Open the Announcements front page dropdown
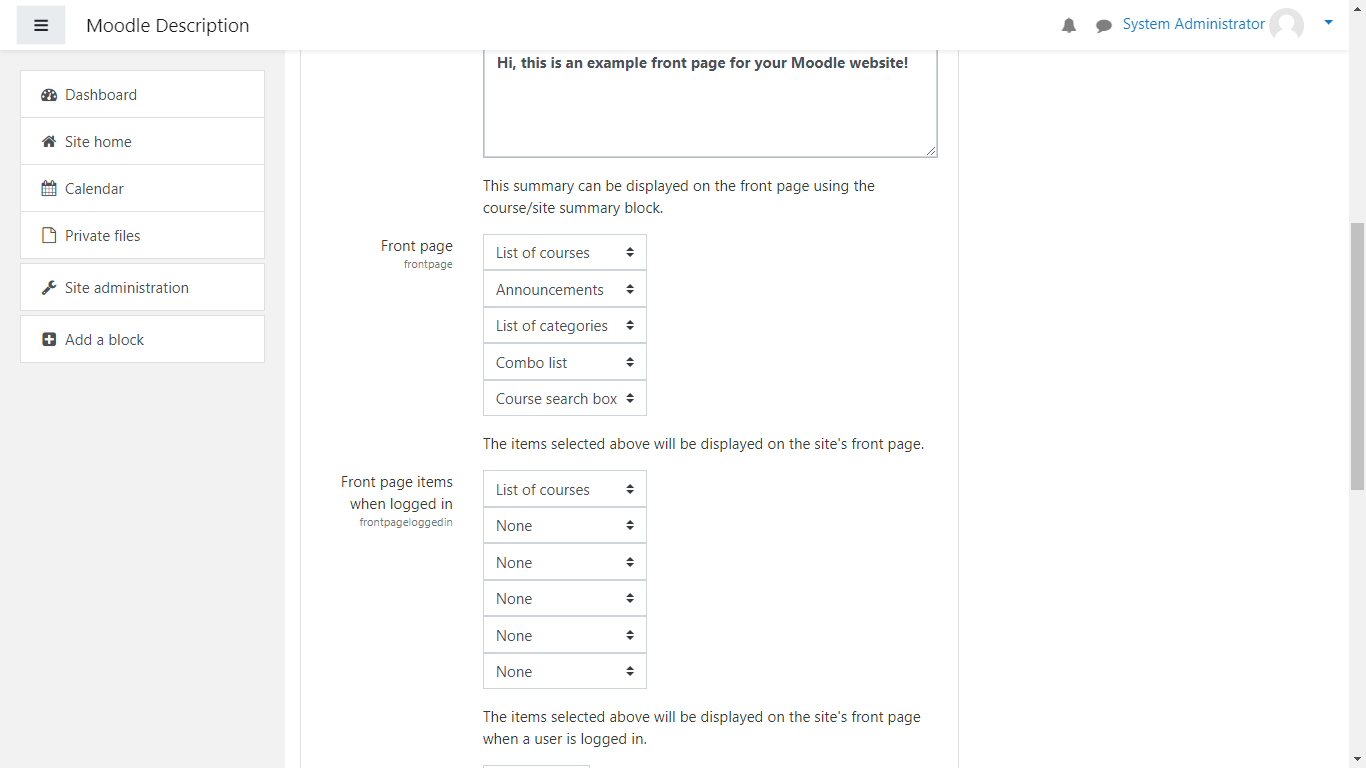1366x768 pixels. [564, 289]
